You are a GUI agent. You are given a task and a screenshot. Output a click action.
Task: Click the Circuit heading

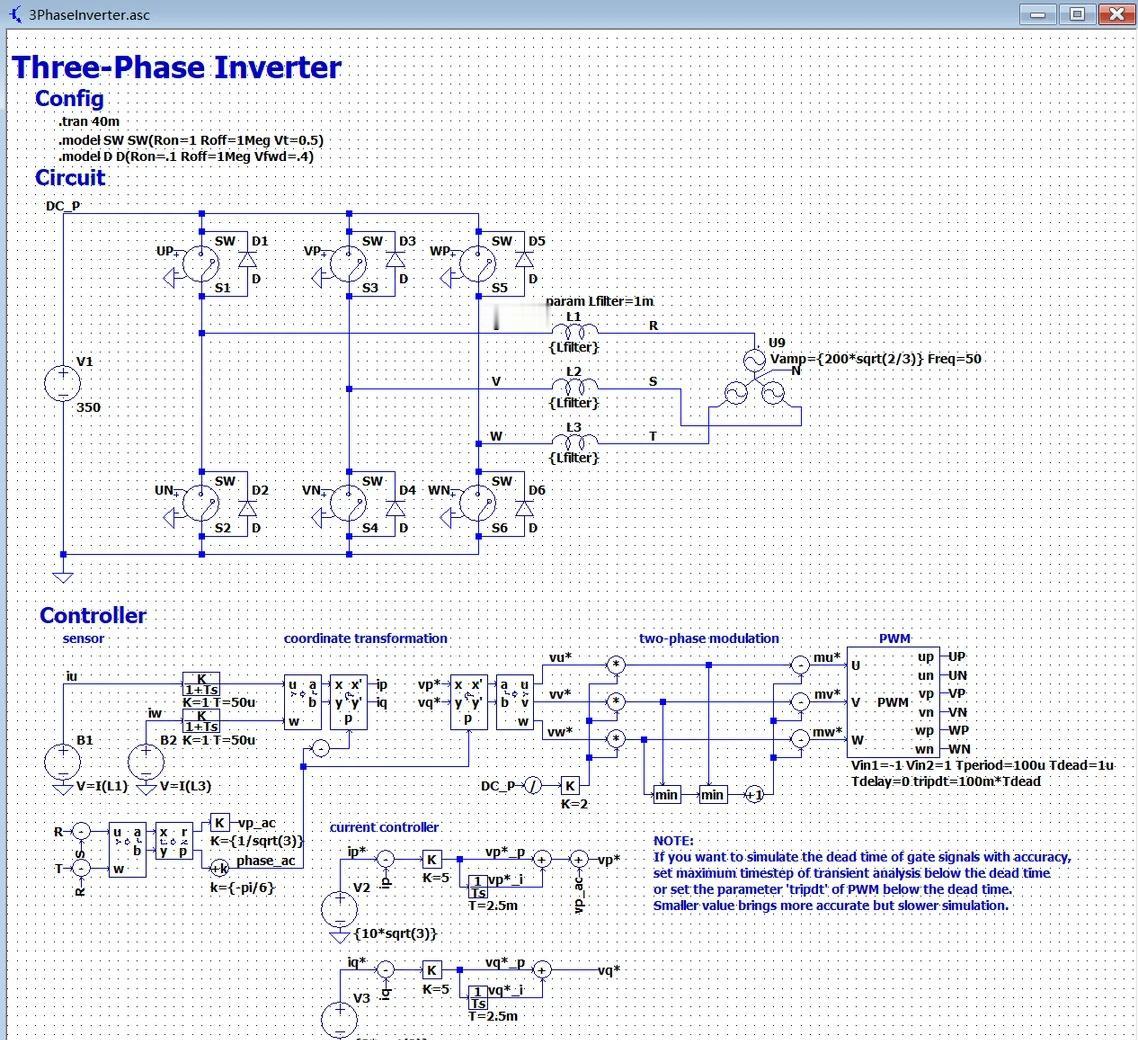70,178
